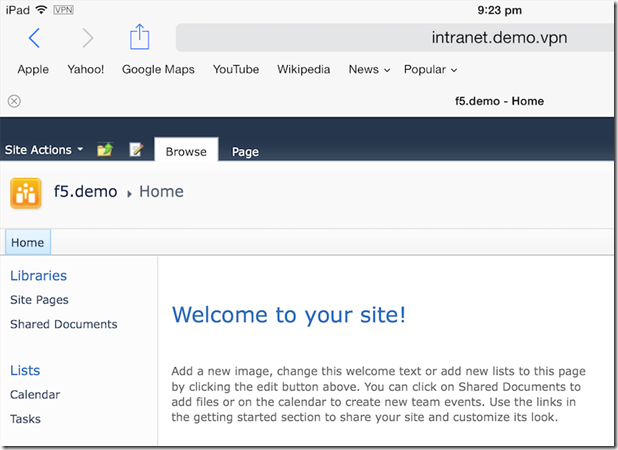Open the Google Maps bookmark
The width and height of the screenshot is (618, 450).
[158, 69]
